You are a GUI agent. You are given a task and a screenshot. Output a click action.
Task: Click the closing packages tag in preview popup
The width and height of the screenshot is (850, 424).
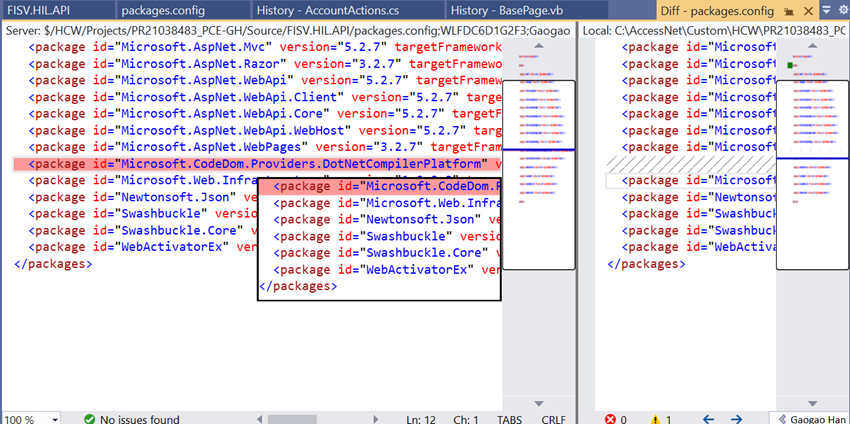tap(298, 286)
